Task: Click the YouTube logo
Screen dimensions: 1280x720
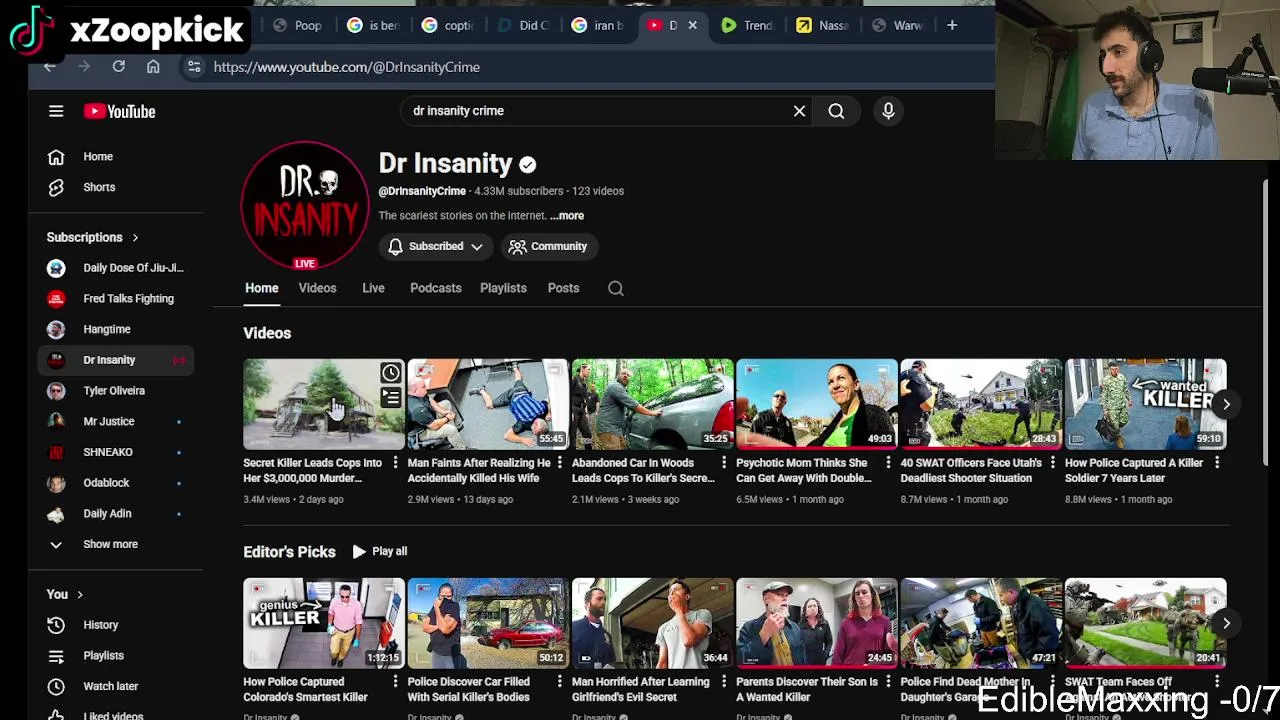Action: [x=119, y=111]
